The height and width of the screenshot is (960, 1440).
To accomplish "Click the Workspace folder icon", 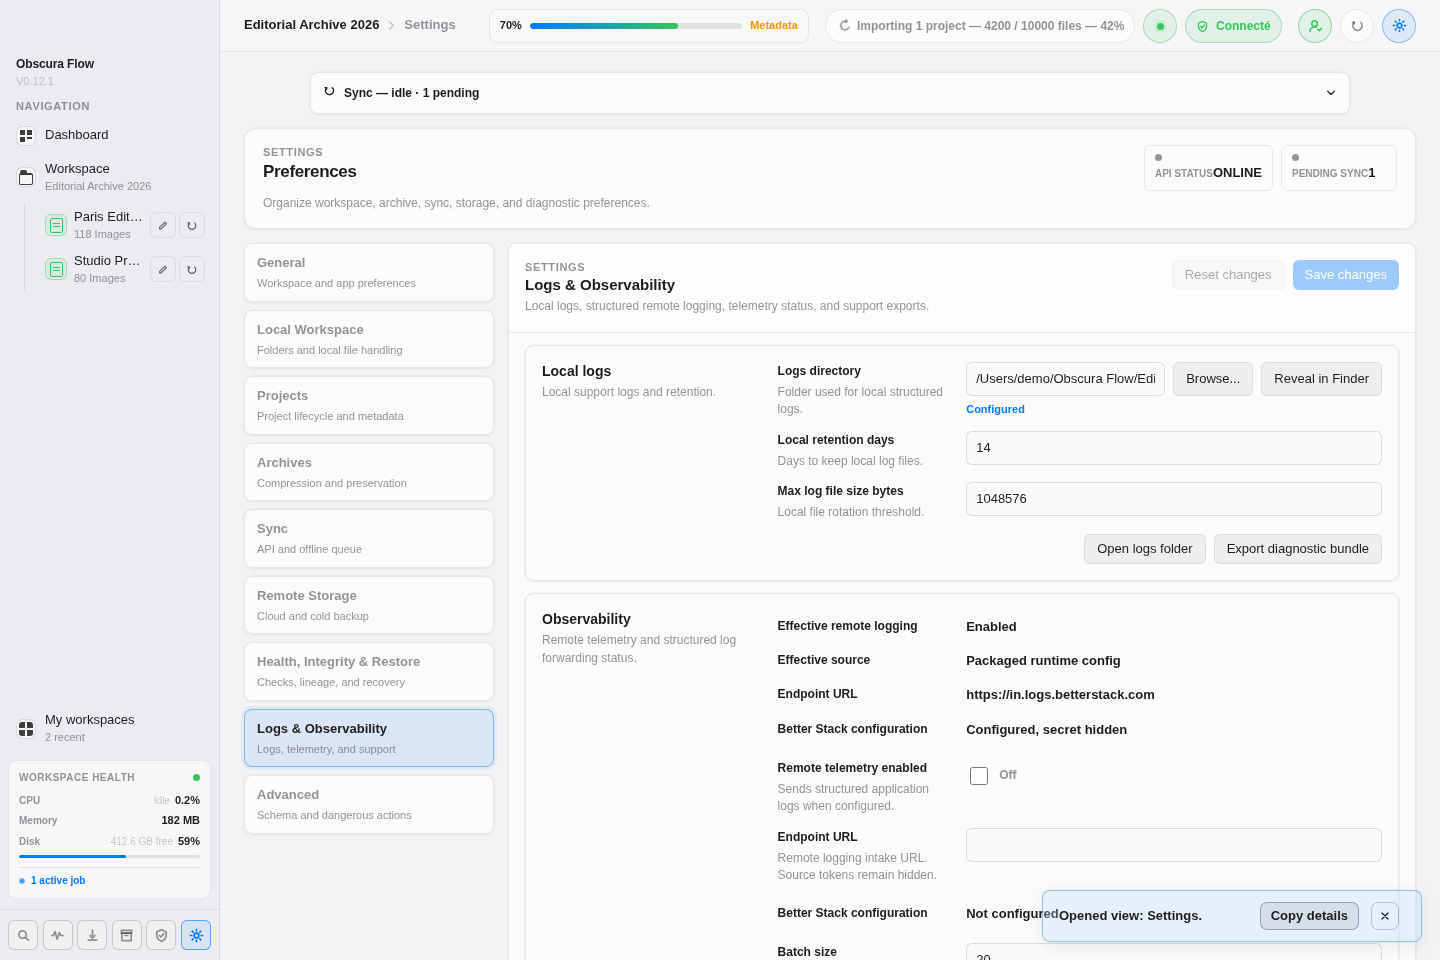I will [26, 177].
